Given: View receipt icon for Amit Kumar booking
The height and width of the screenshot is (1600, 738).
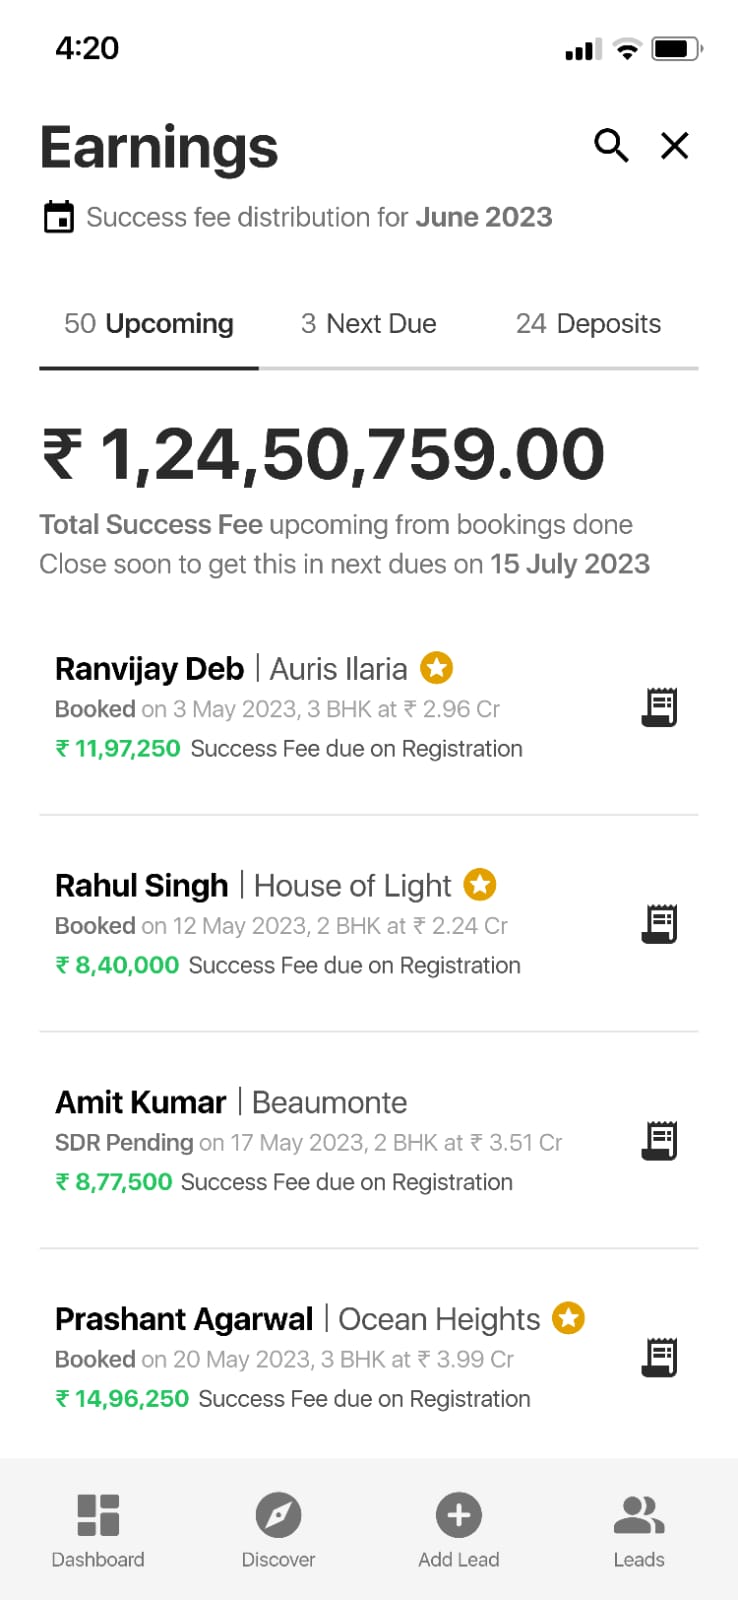Looking at the screenshot, I should (659, 1141).
